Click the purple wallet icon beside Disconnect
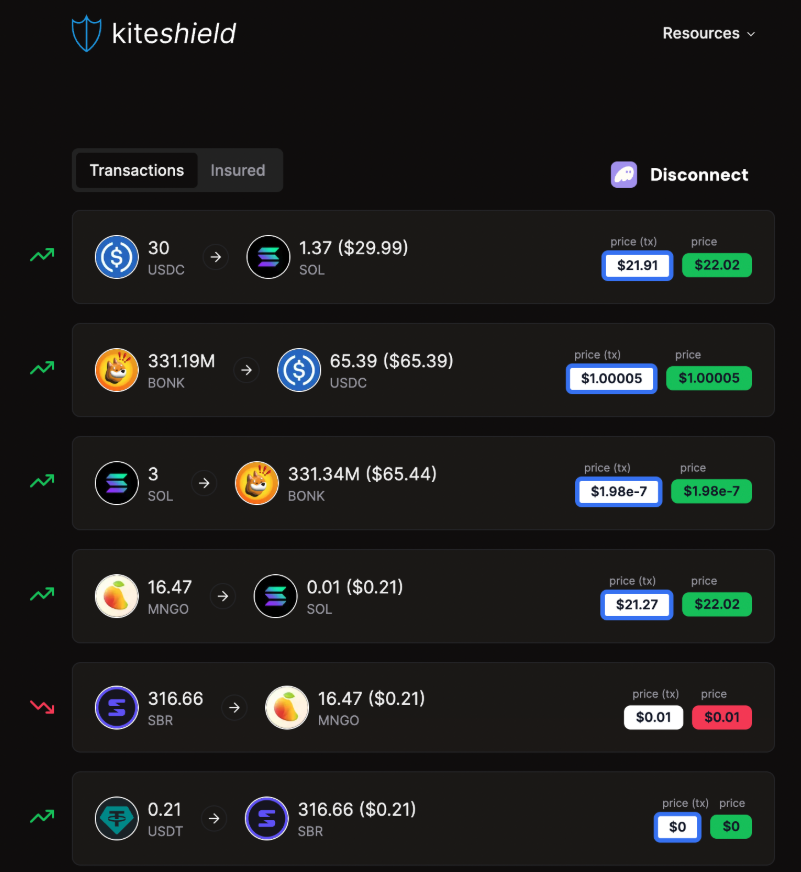801x872 pixels. [x=624, y=175]
